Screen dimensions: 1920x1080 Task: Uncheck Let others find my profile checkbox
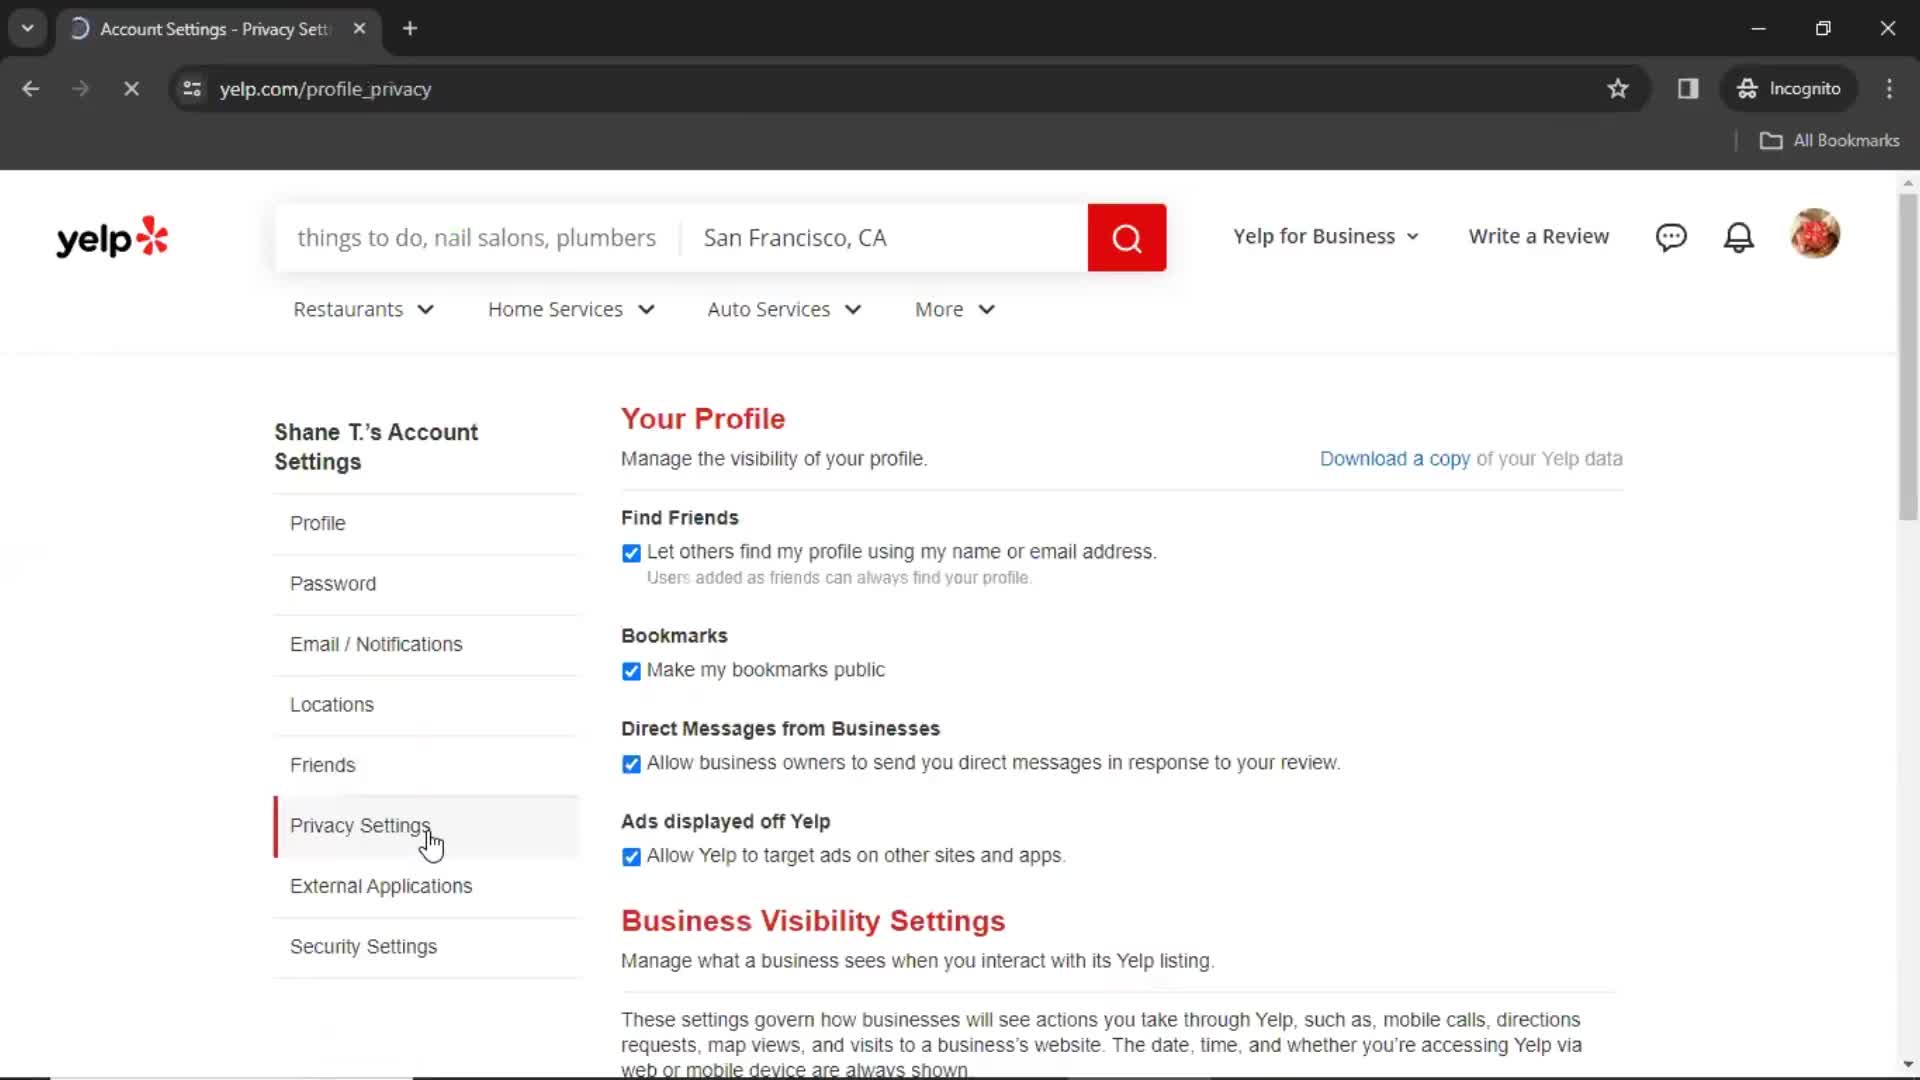(631, 553)
